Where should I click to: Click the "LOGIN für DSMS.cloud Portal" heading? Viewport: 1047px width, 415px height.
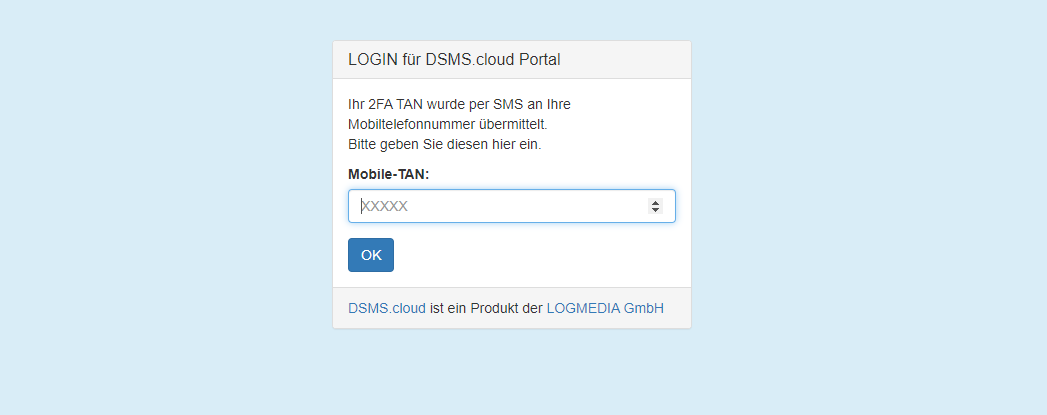click(454, 59)
